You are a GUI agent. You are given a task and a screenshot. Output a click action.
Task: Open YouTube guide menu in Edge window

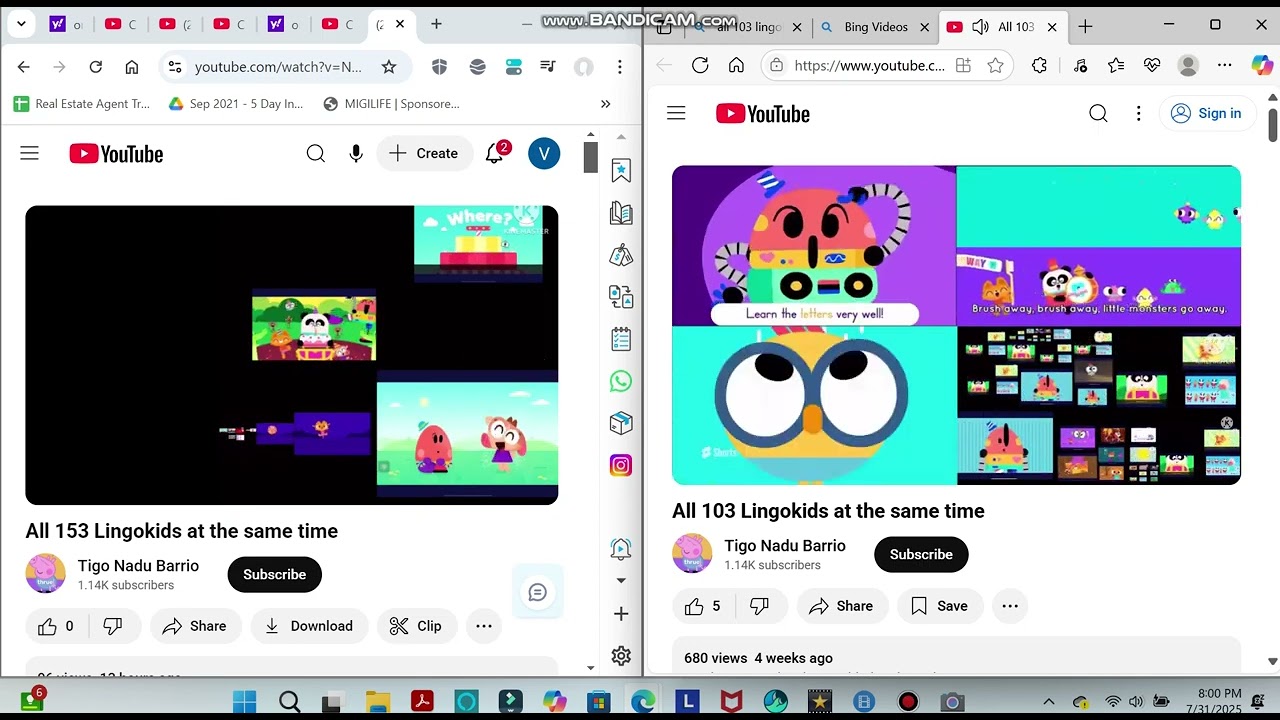[676, 113]
